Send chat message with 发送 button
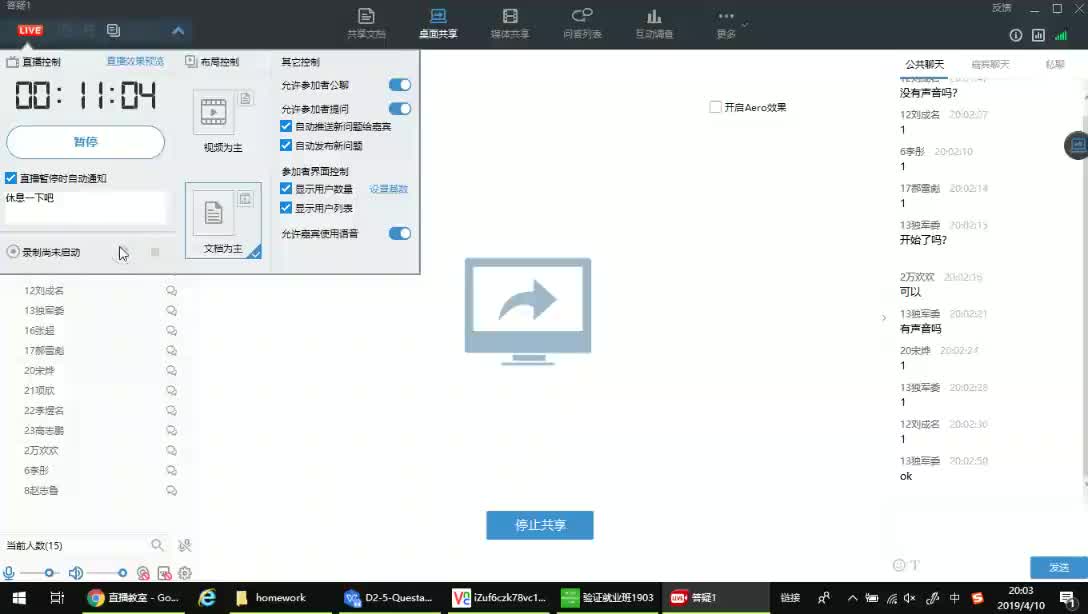The height and width of the screenshot is (614, 1088). tap(1059, 568)
